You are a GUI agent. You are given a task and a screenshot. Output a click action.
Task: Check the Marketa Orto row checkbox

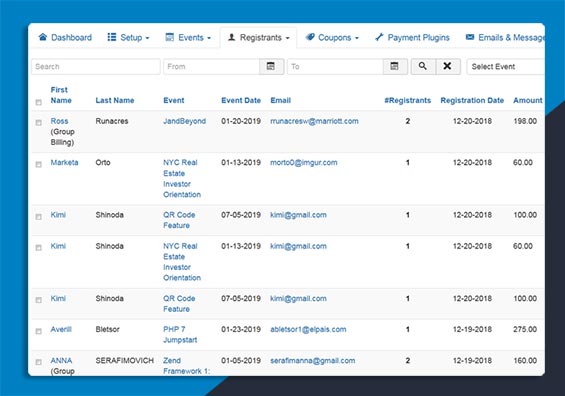click(39, 164)
